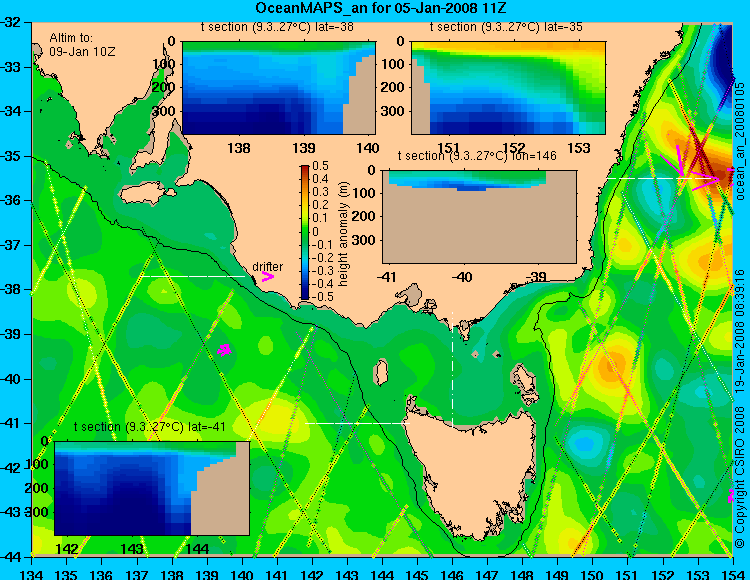
Task: Open the temperature section inset for lat=-41
Action: tap(152, 488)
